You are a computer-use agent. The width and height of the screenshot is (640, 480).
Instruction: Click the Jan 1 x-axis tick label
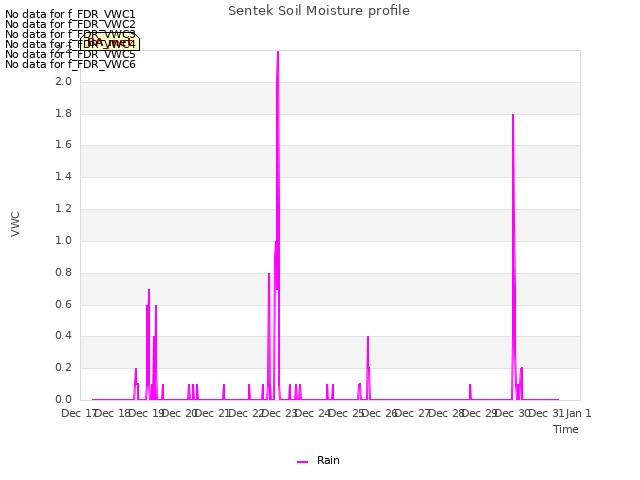coord(578,413)
